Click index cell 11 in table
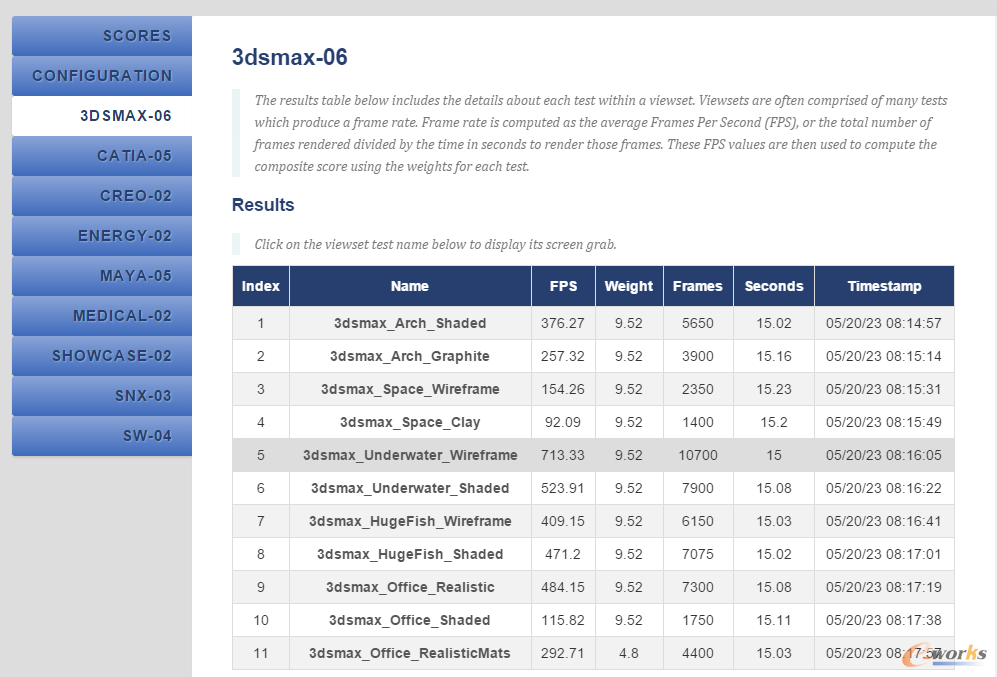 click(x=261, y=653)
